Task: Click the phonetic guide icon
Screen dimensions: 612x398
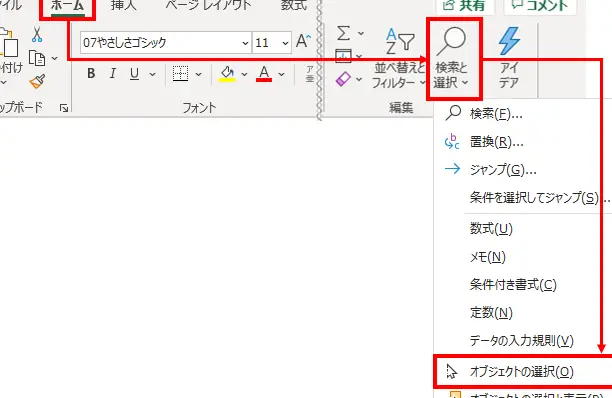Action: 310,74
